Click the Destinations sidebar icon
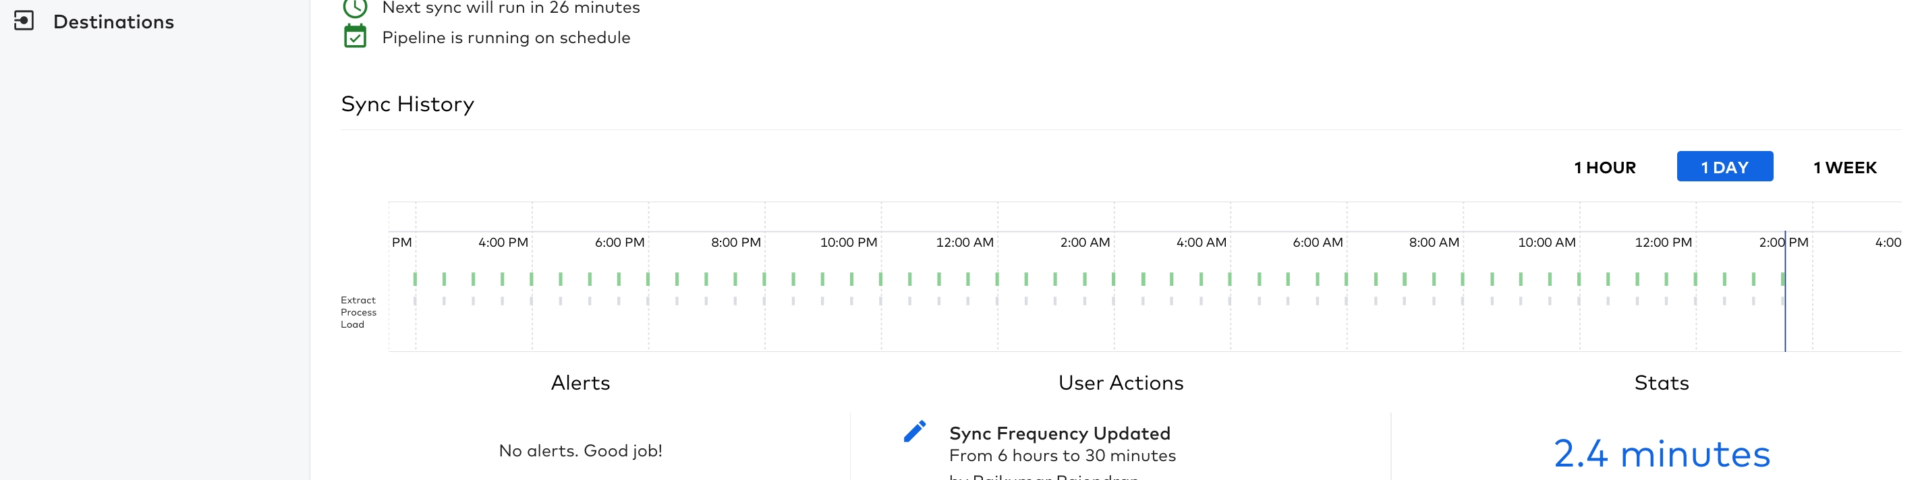 (x=24, y=21)
